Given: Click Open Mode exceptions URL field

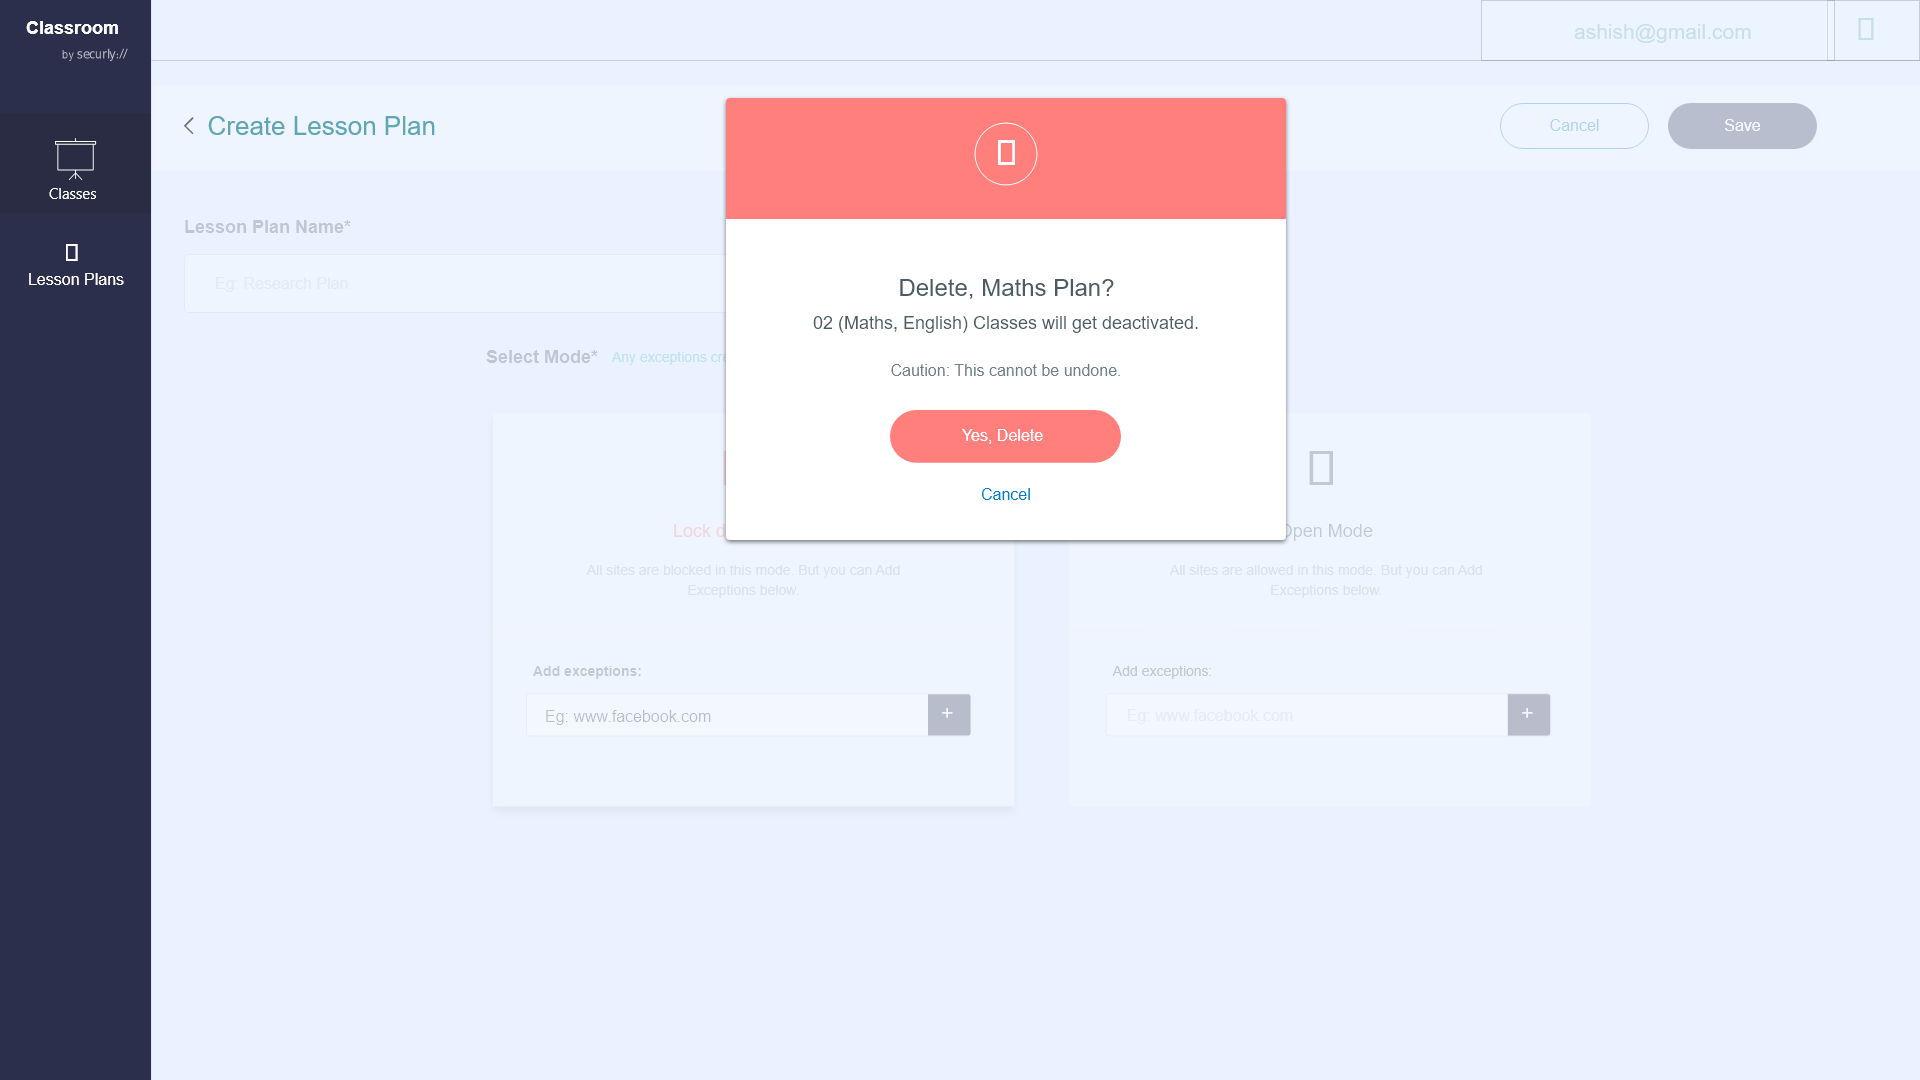Looking at the screenshot, I should (x=1306, y=716).
